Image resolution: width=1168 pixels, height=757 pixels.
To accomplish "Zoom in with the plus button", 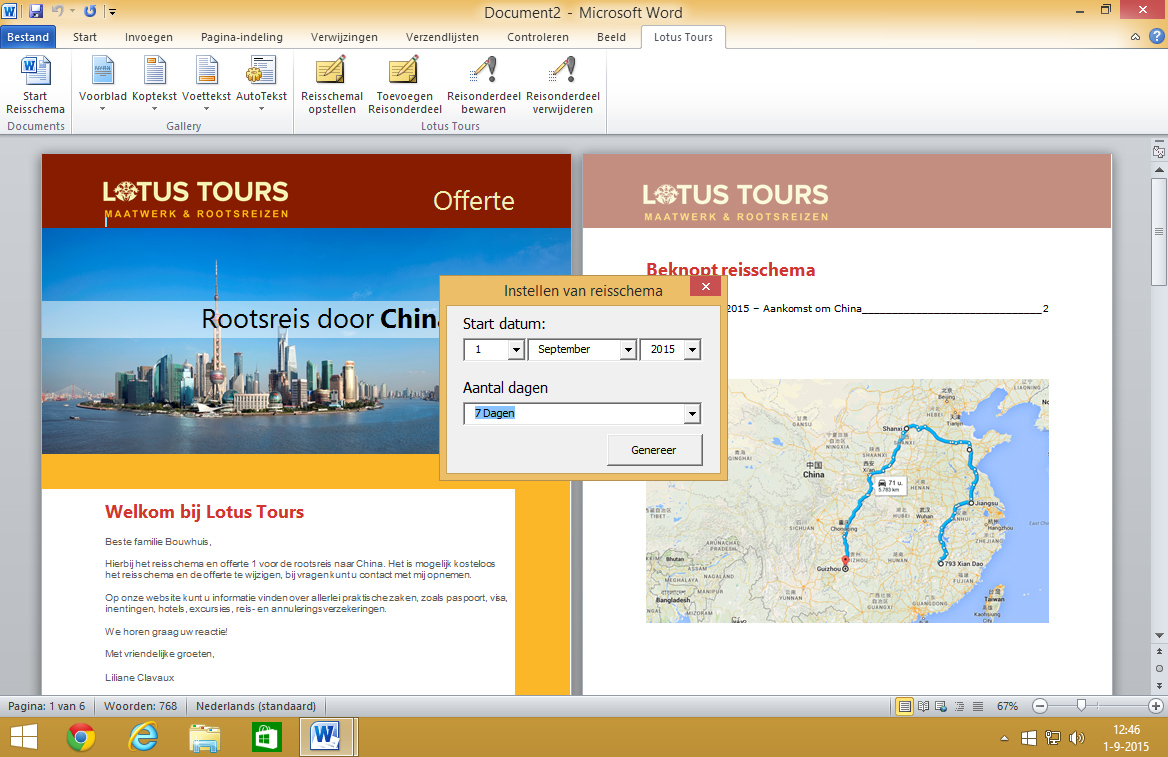I will [1156, 706].
